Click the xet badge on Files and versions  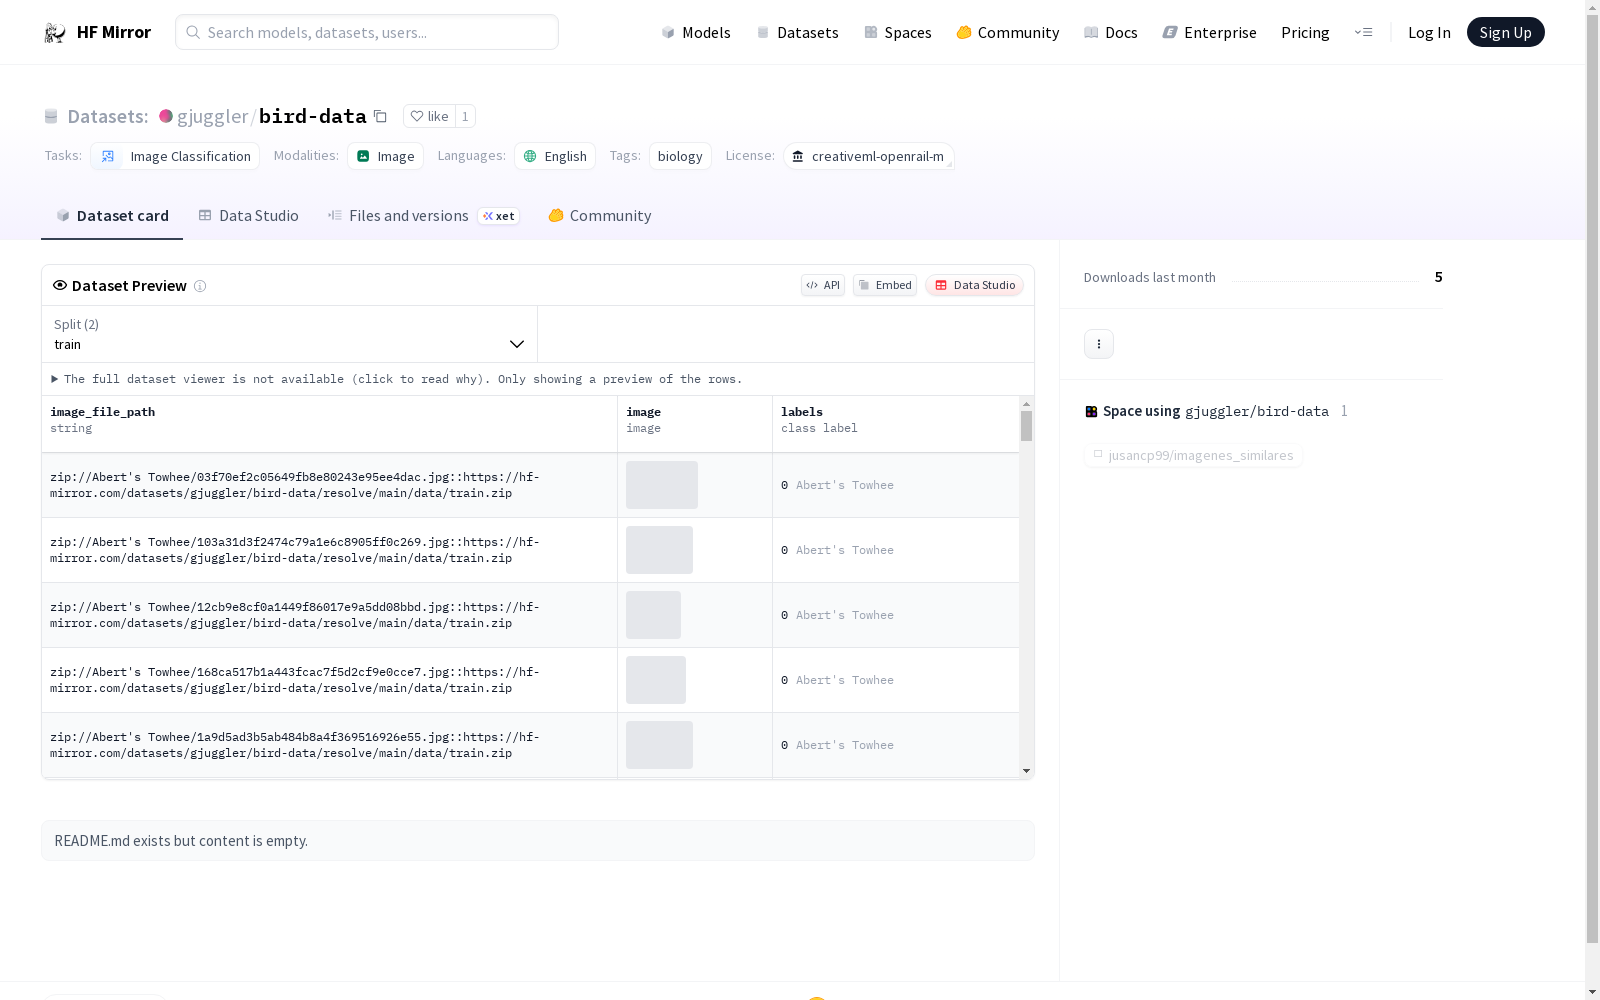[499, 216]
